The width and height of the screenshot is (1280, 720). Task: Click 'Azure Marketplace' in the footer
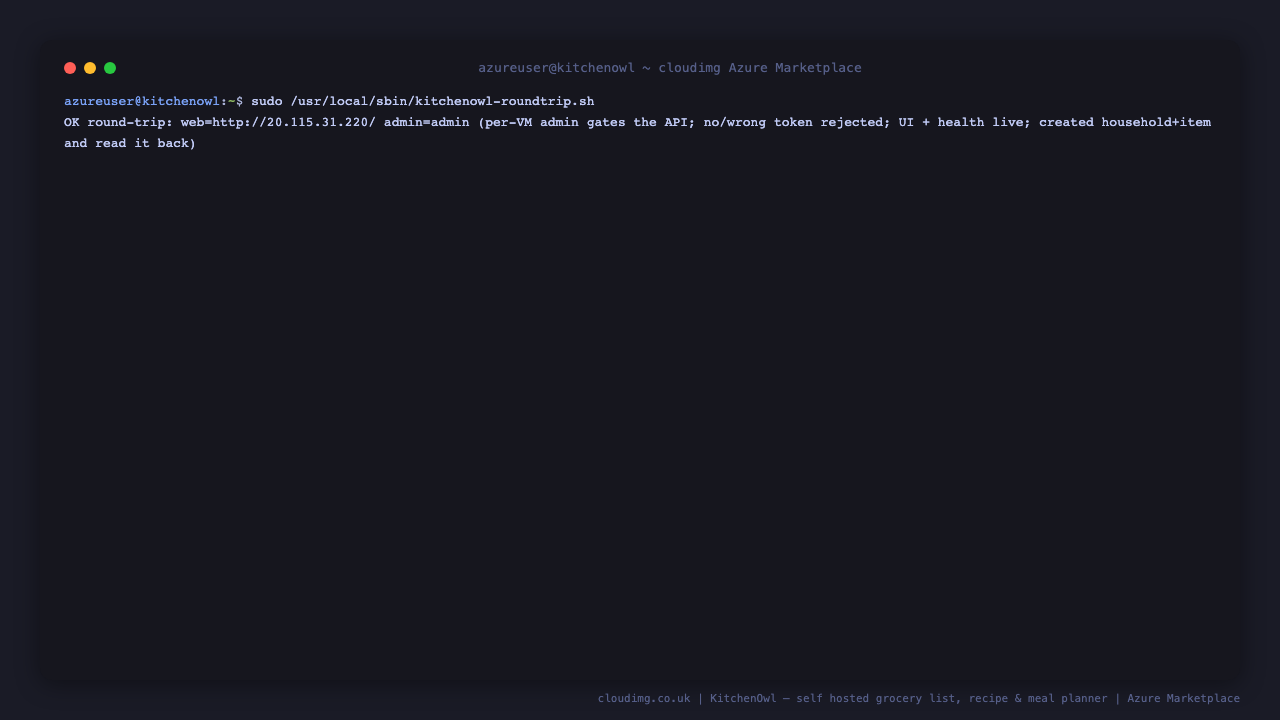[x=1184, y=698]
